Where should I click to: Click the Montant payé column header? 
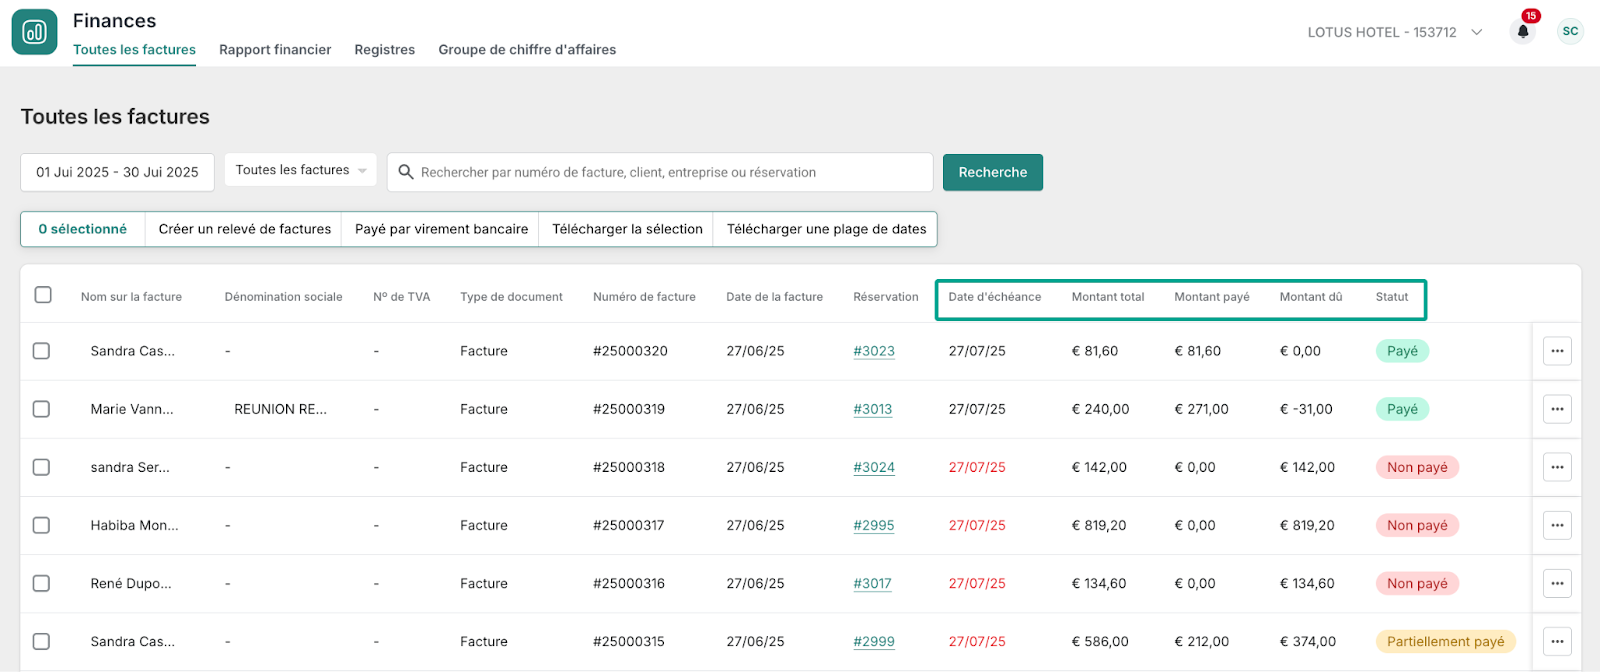coord(1212,297)
